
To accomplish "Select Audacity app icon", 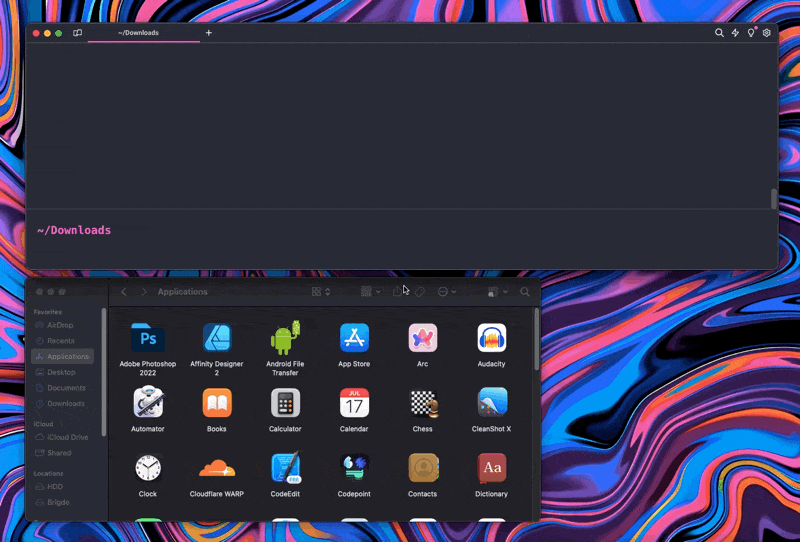I will [x=491, y=338].
